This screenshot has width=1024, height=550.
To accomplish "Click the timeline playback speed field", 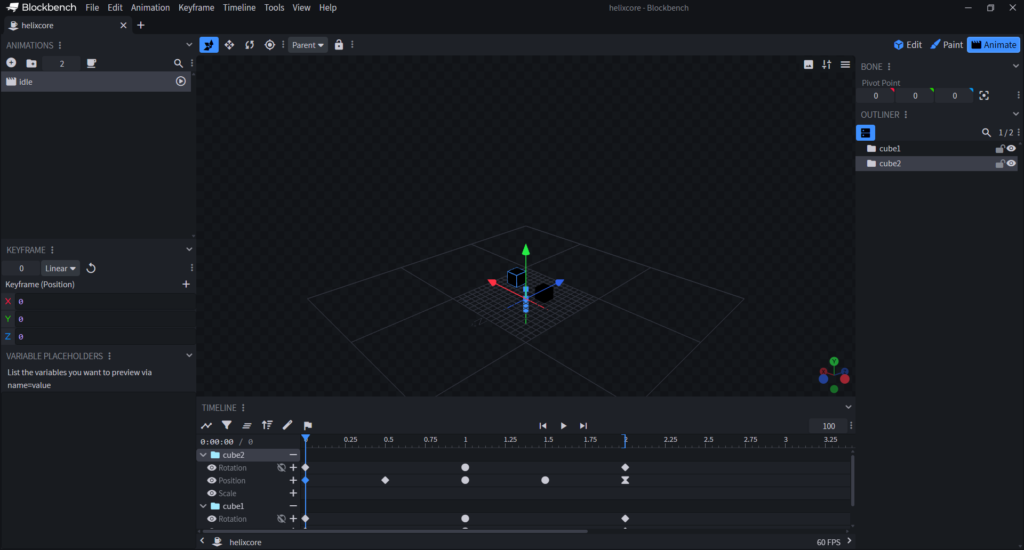I will click(828, 426).
